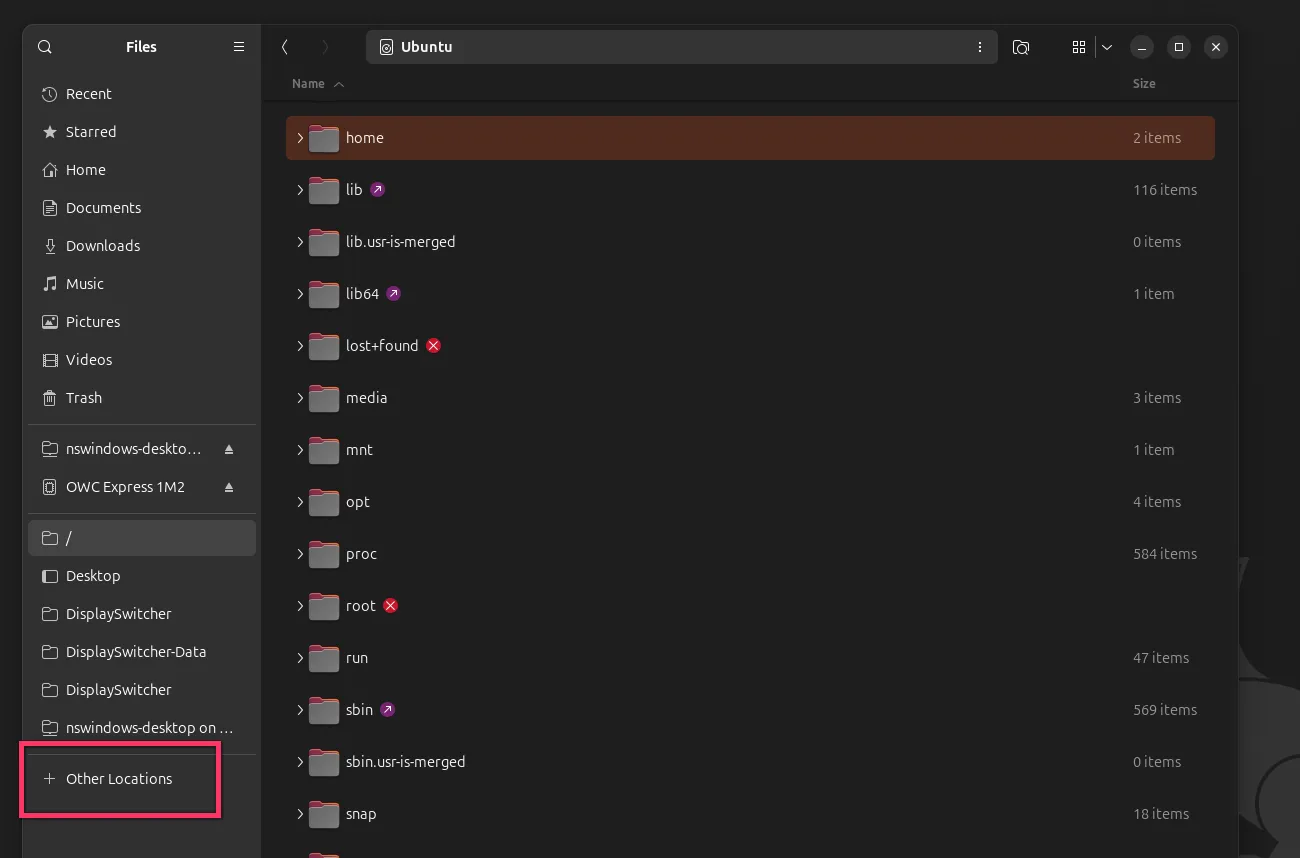The width and height of the screenshot is (1300, 858).
Task: Open the view options dropdown arrow
Action: tap(1107, 47)
